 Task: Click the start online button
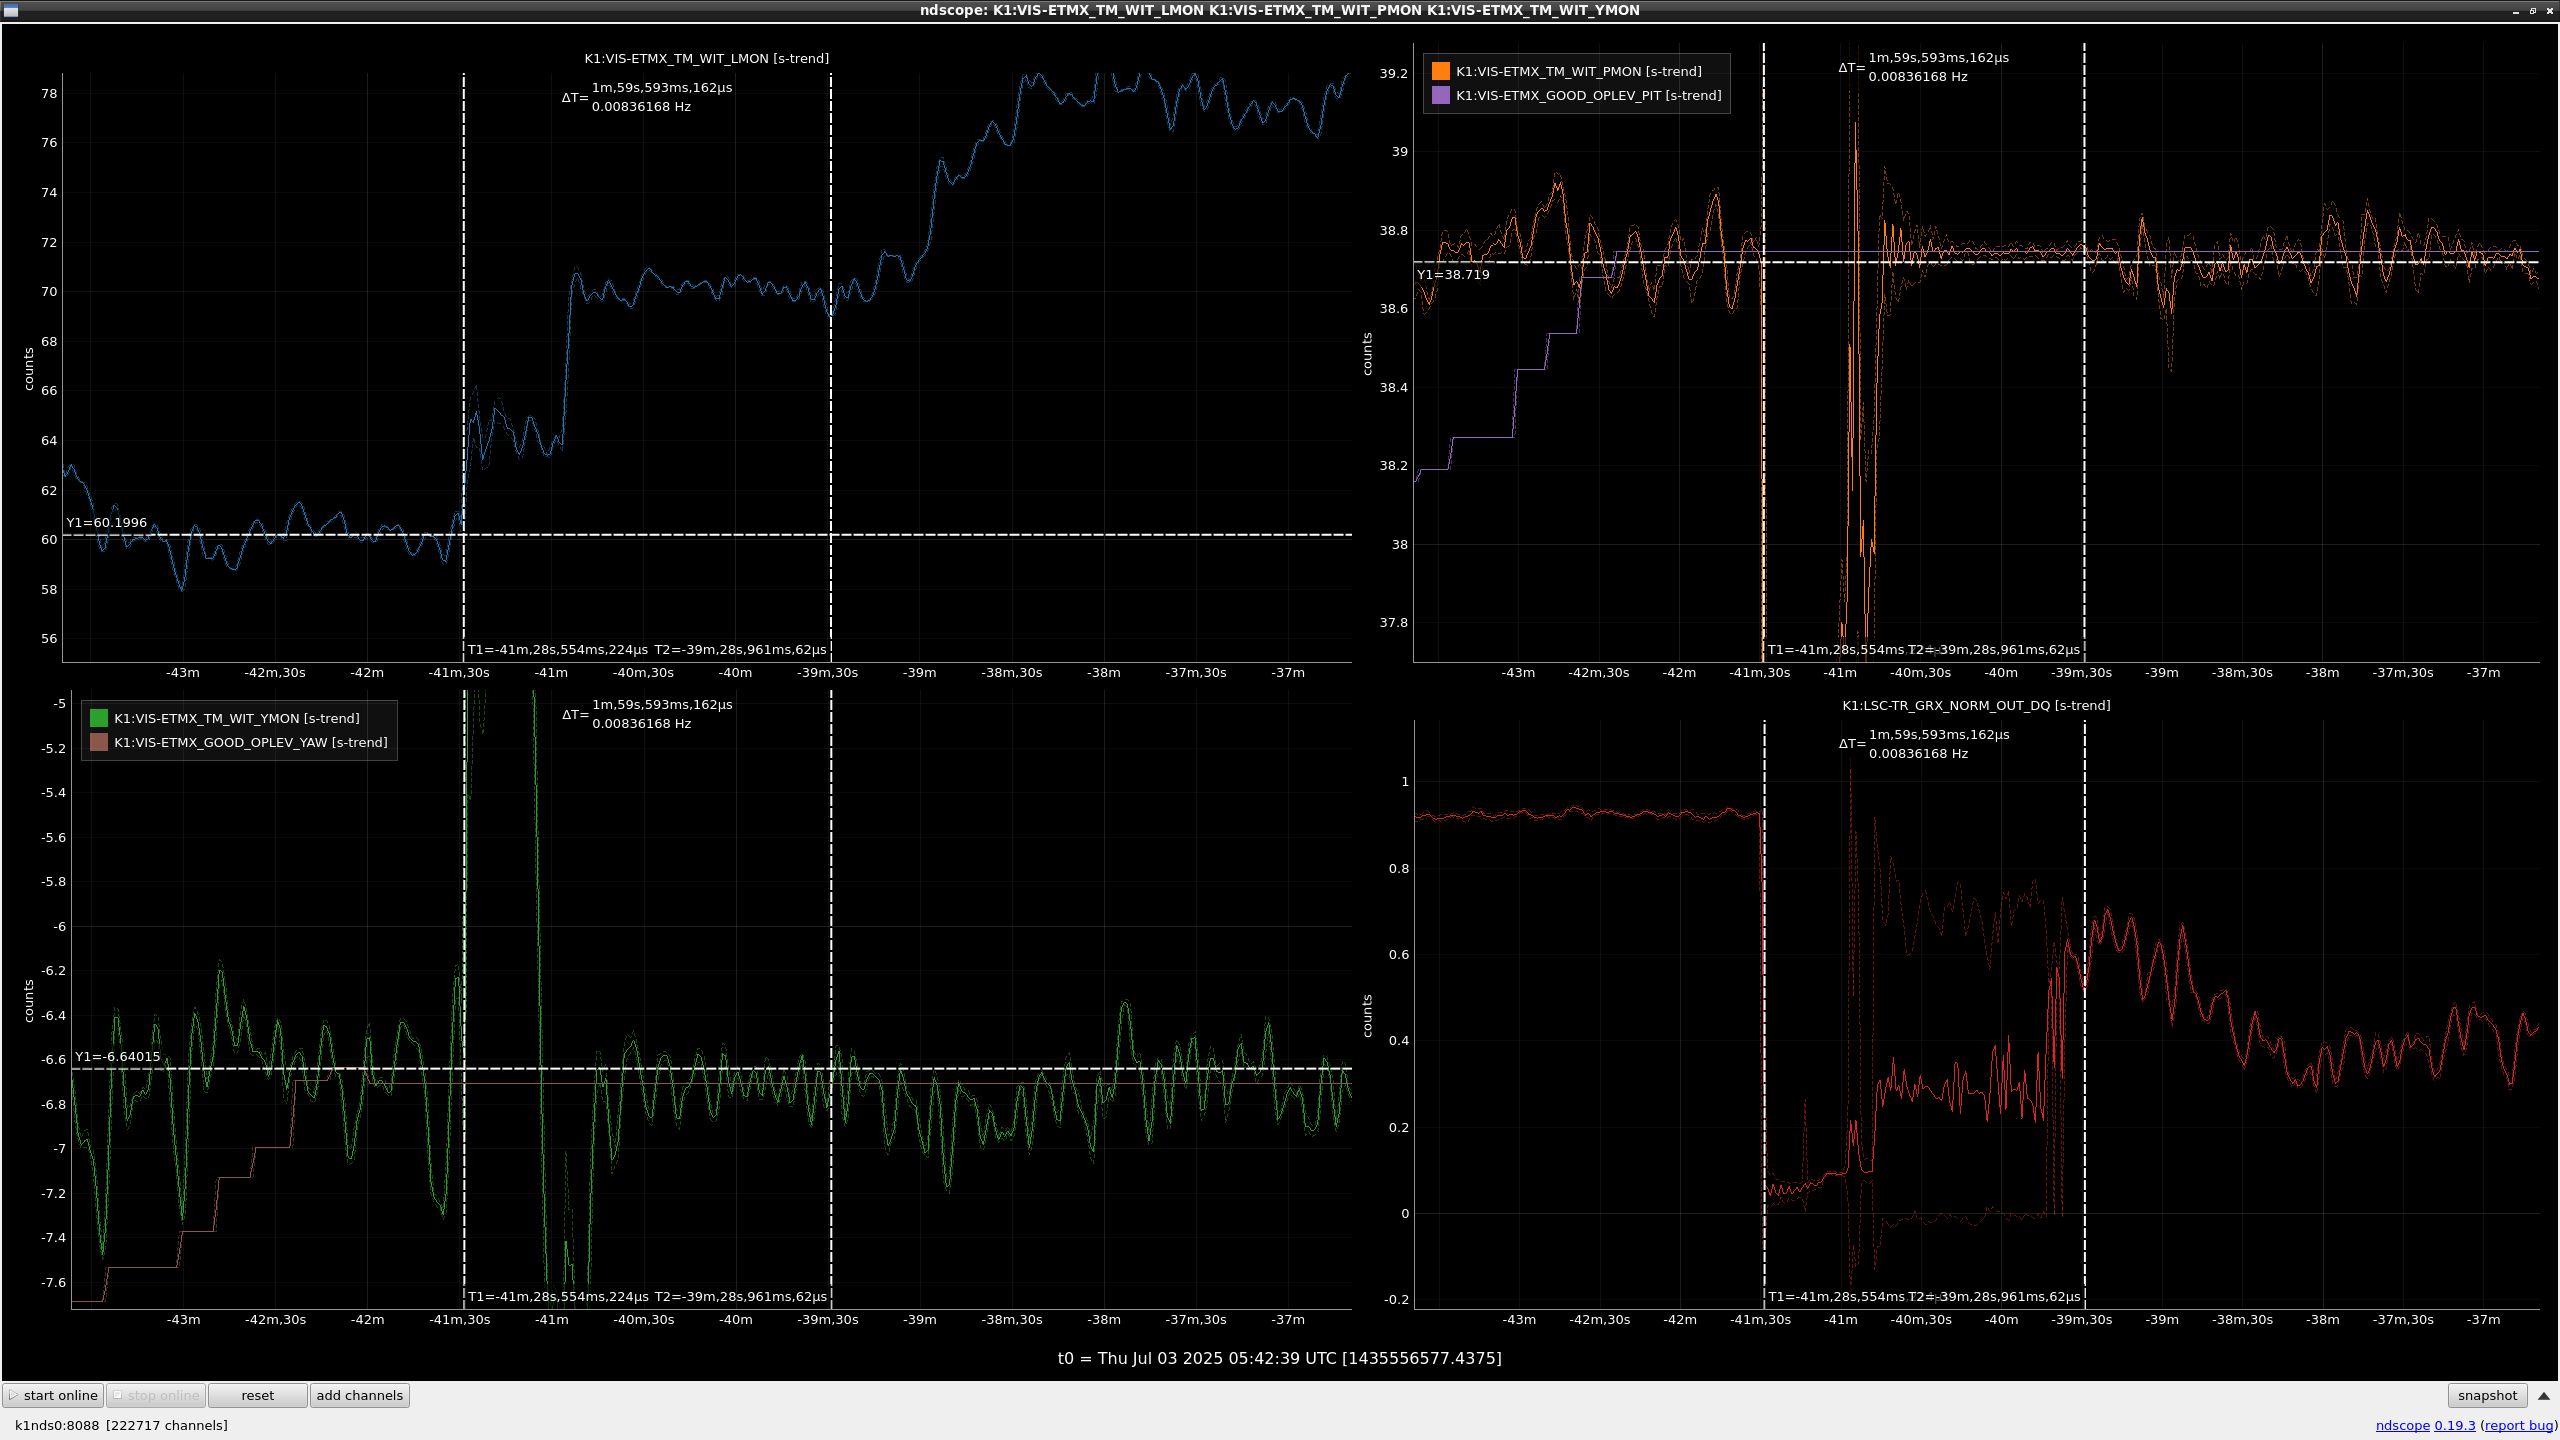coord(53,1395)
